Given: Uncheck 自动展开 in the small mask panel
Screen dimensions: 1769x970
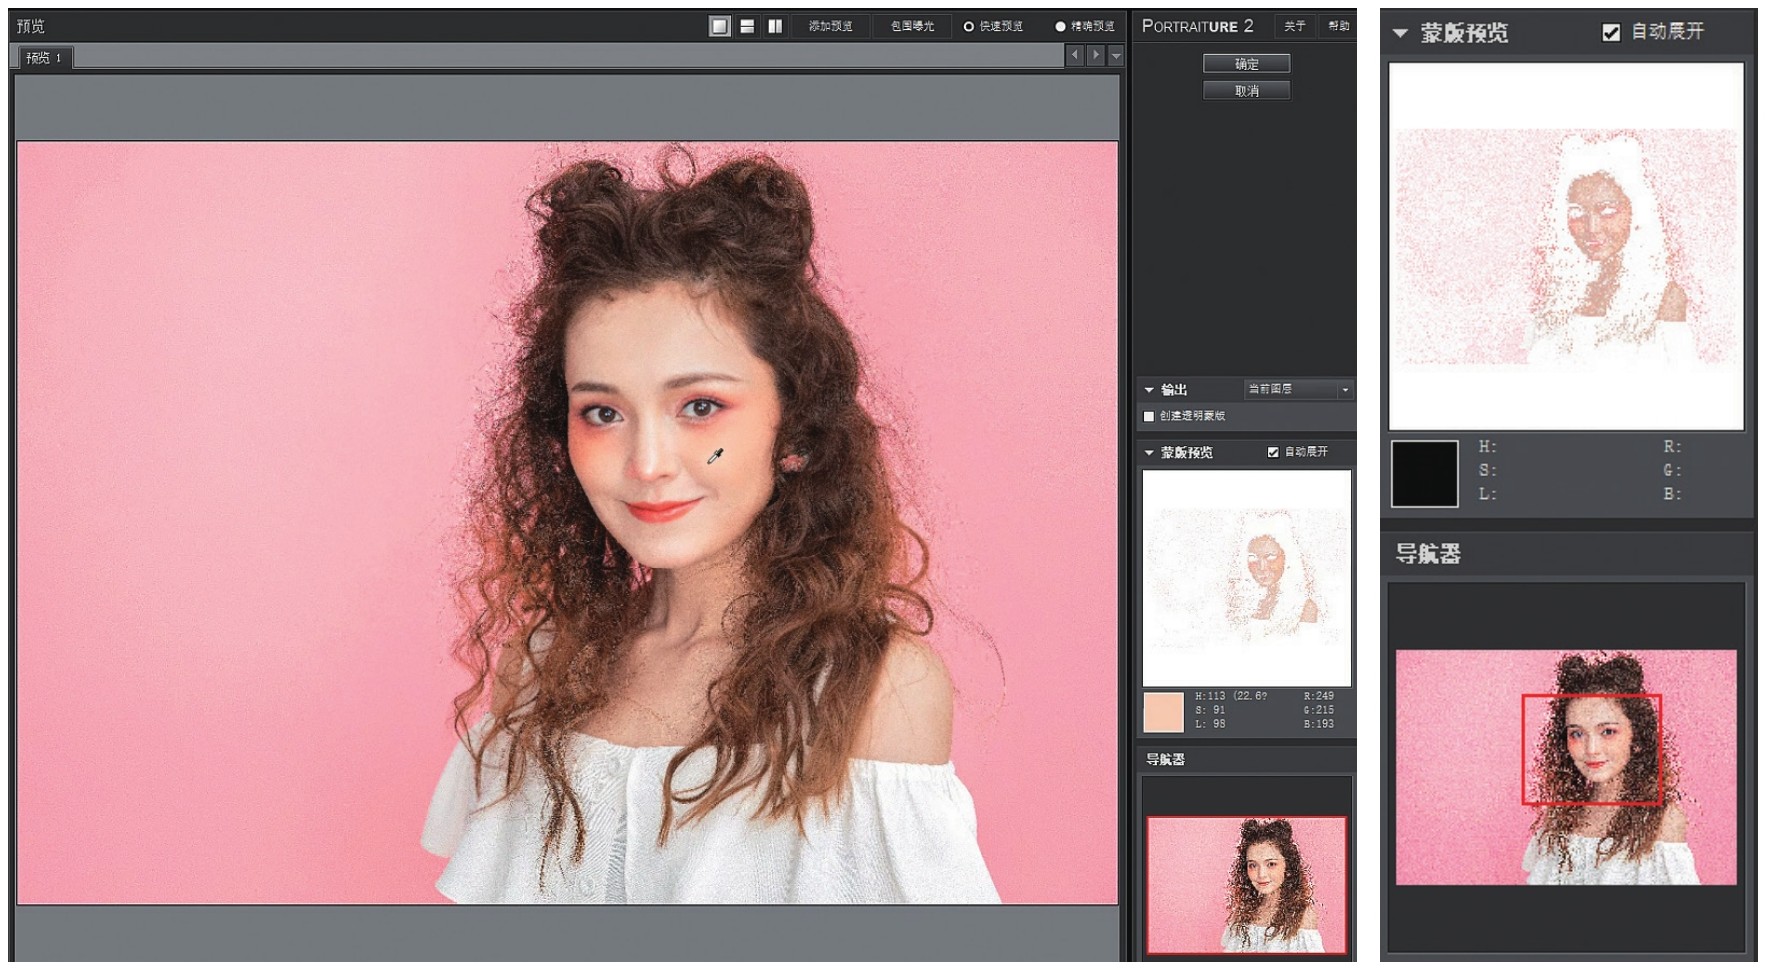Looking at the screenshot, I should point(1273,452).
